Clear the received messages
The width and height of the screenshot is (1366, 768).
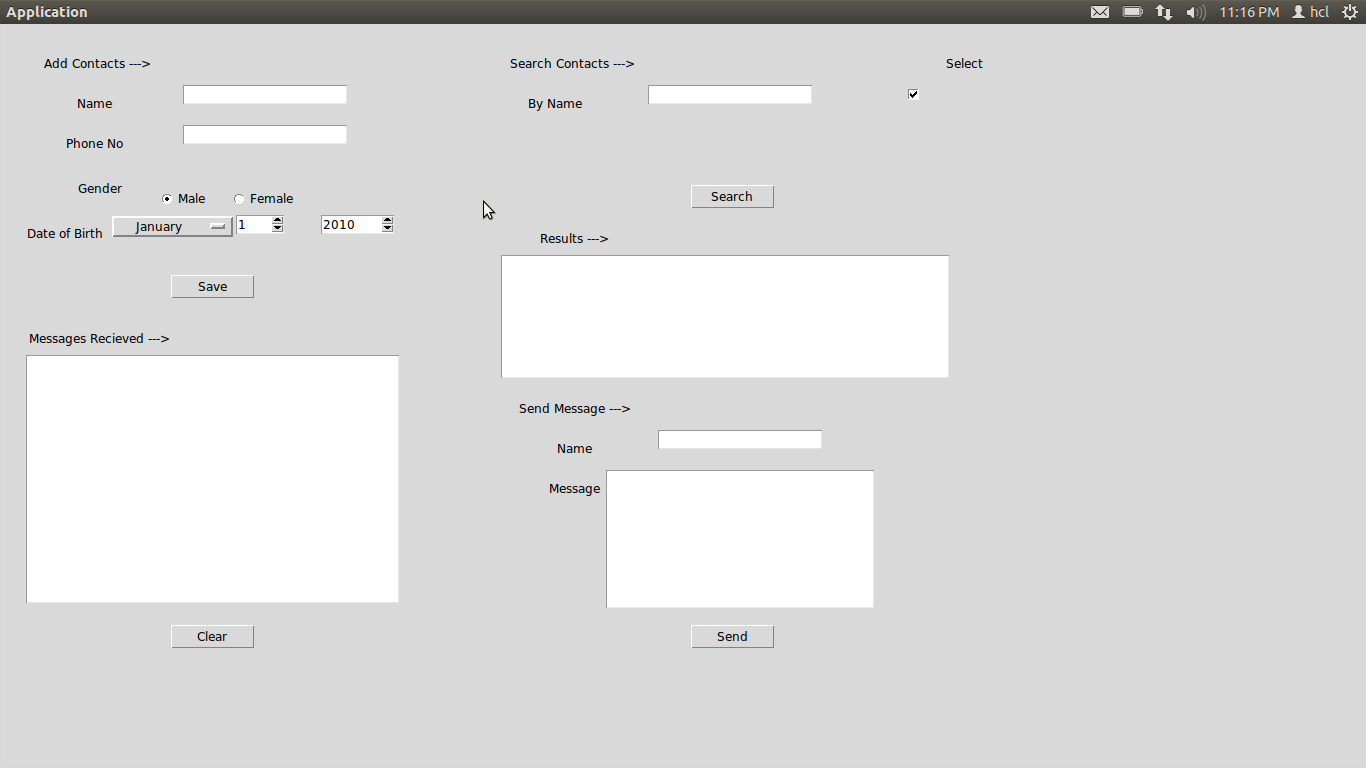[212, 636]
